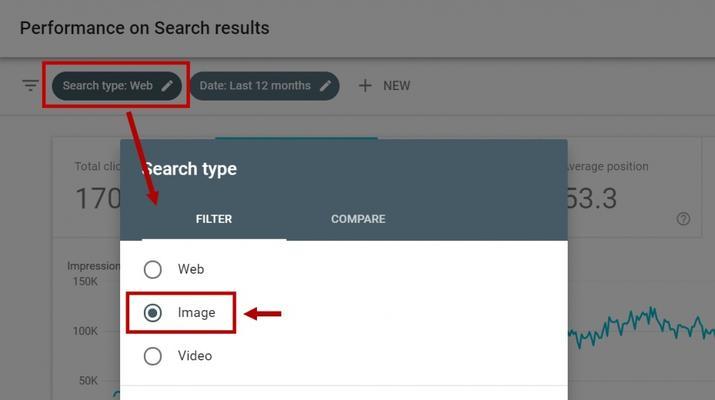Click the Web option label
The width and height of the screenshot is (715, 400).
tap(191, 269)
